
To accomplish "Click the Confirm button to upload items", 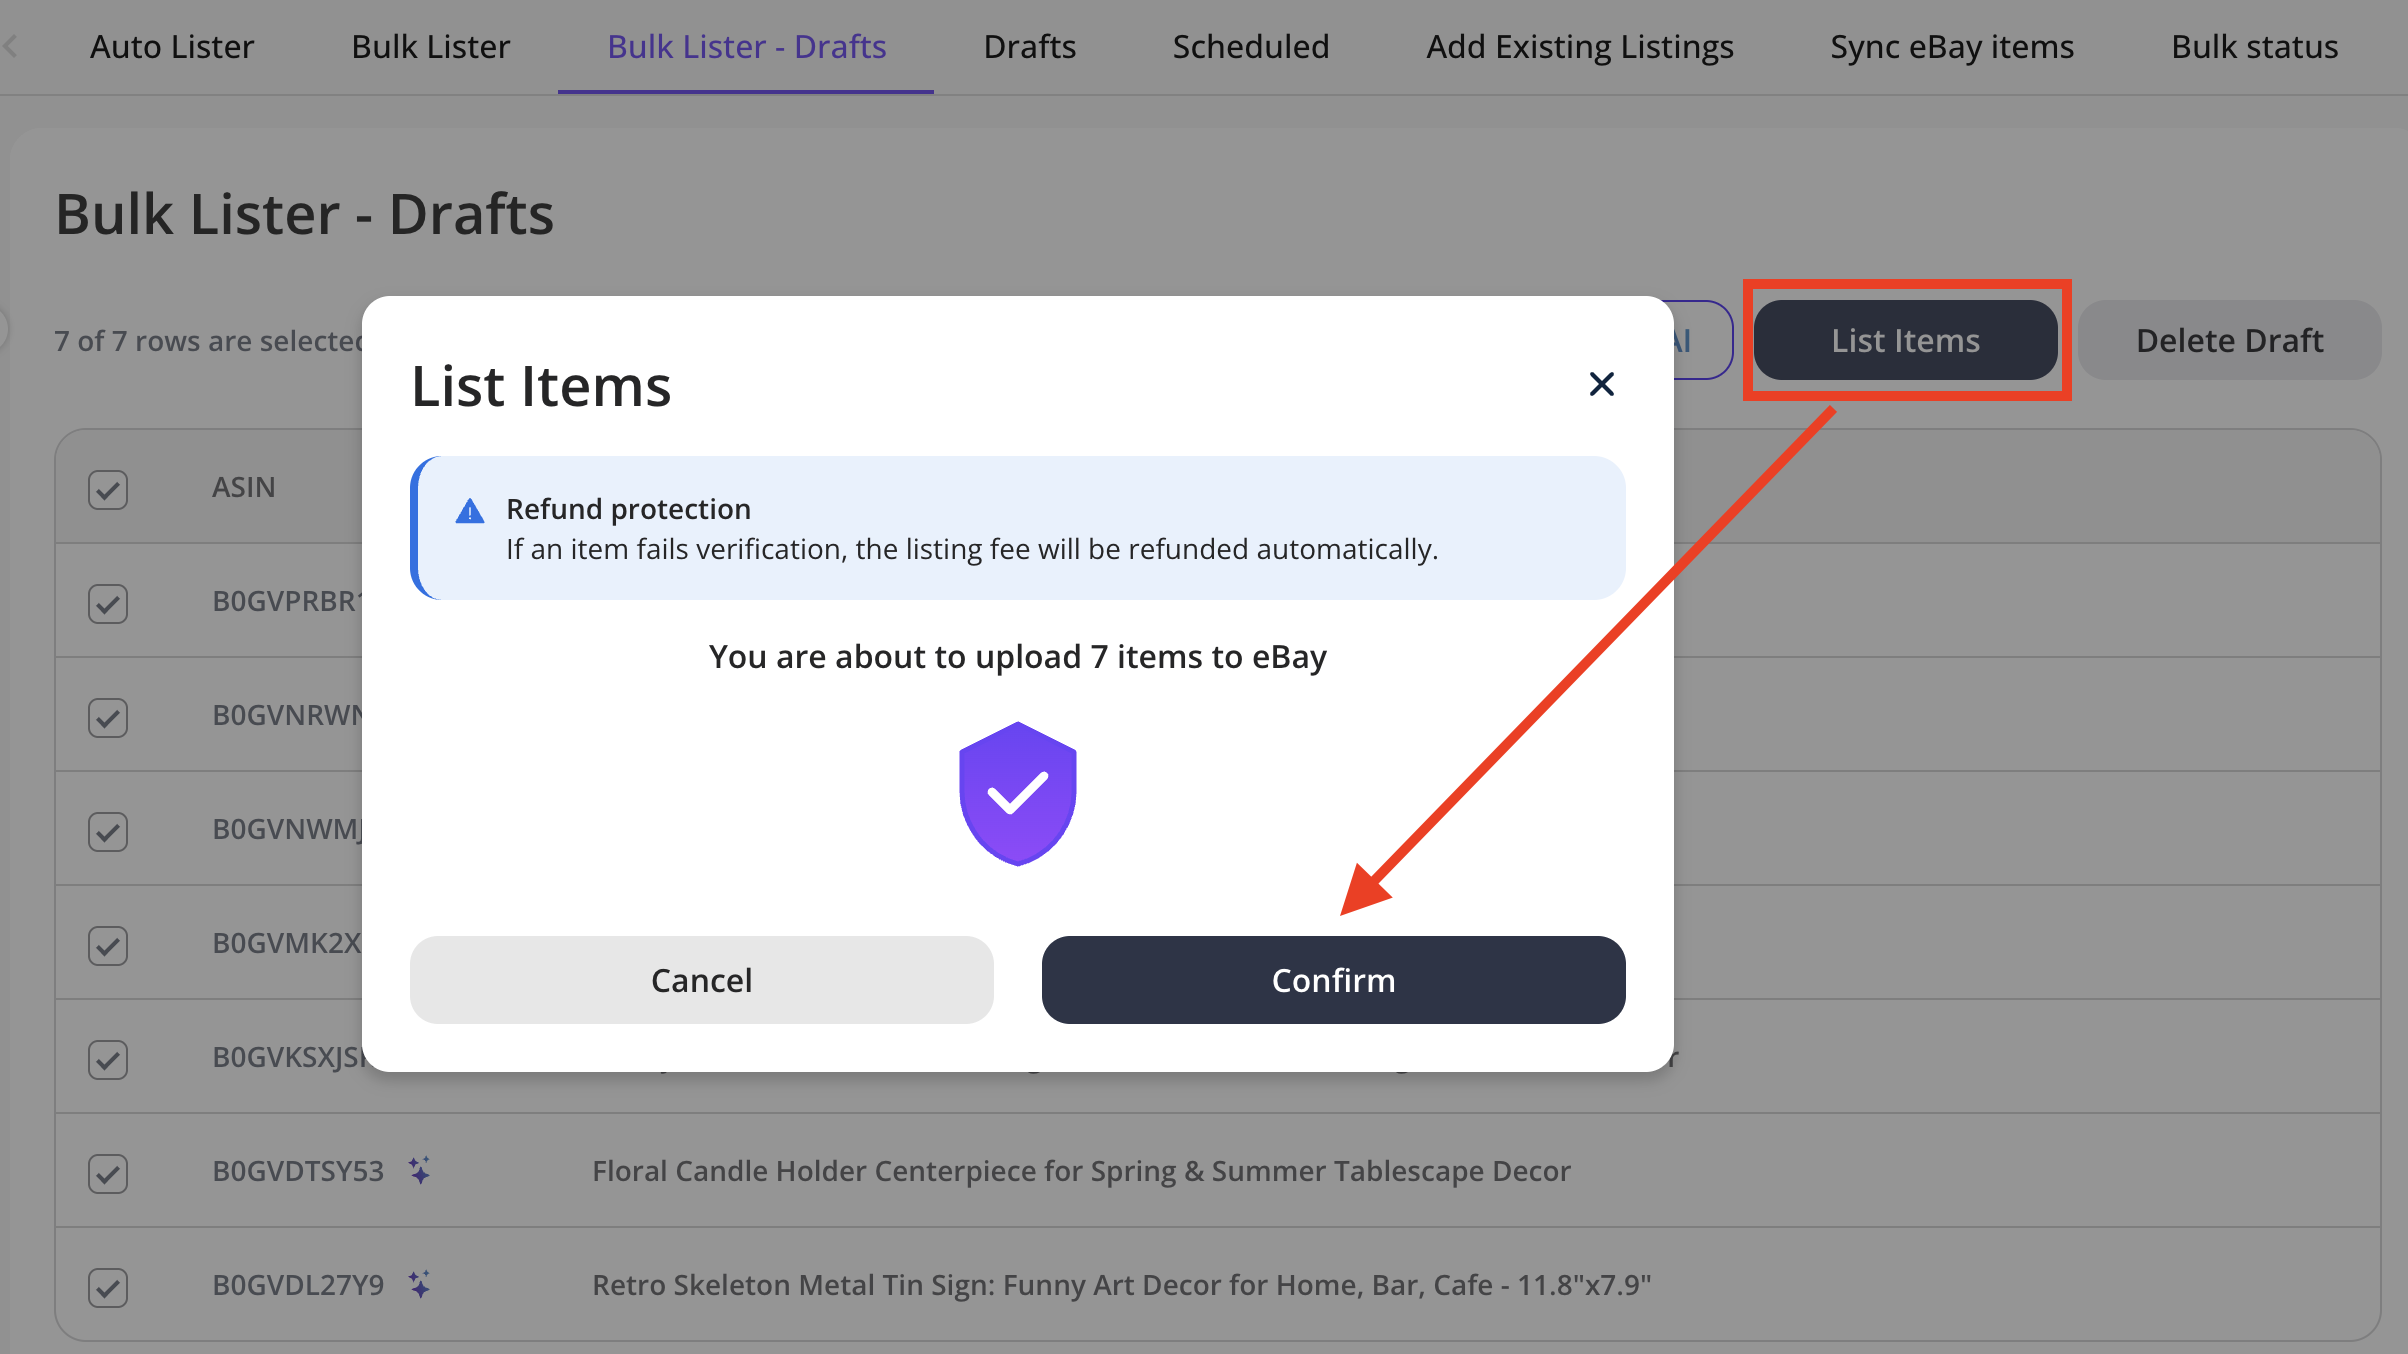I will point(1333,980).
